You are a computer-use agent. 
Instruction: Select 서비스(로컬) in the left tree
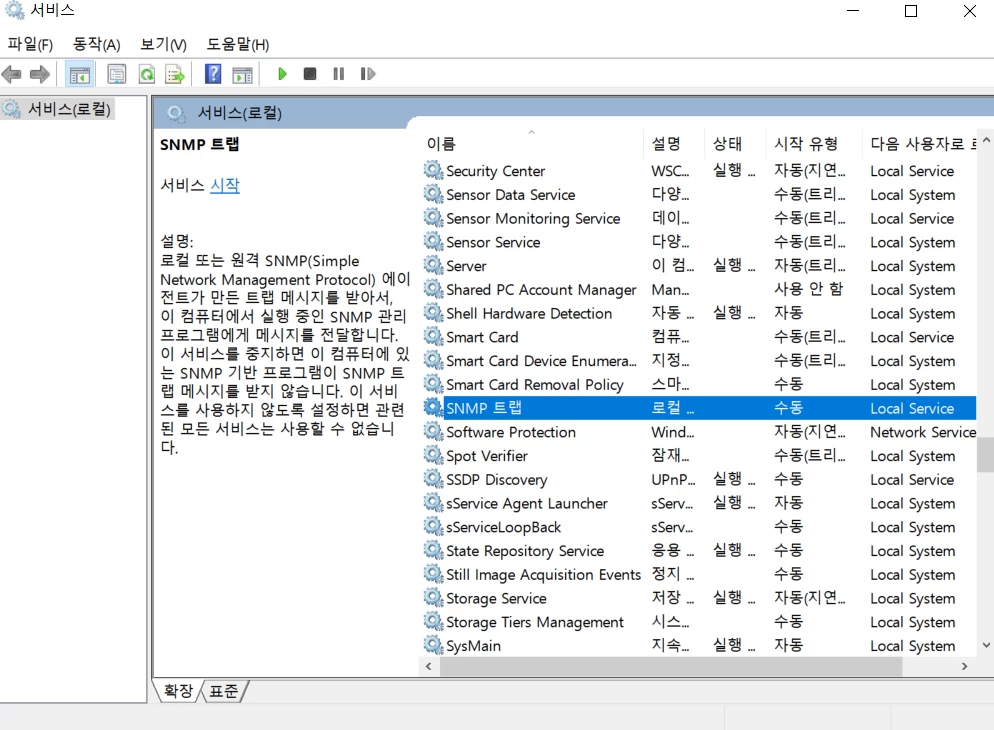tap(69, 109)
